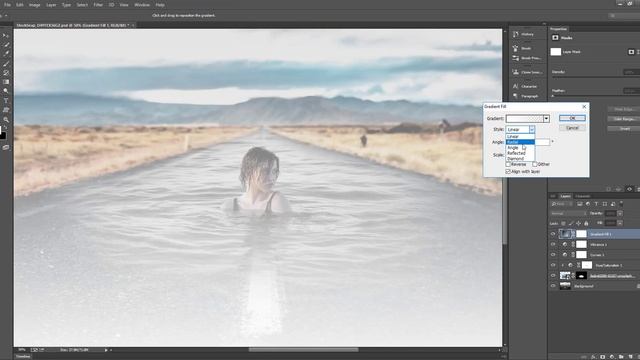Hide the masked photo layer above Background
Viewport: 640px width, 360px height.
tap(553, 276)
